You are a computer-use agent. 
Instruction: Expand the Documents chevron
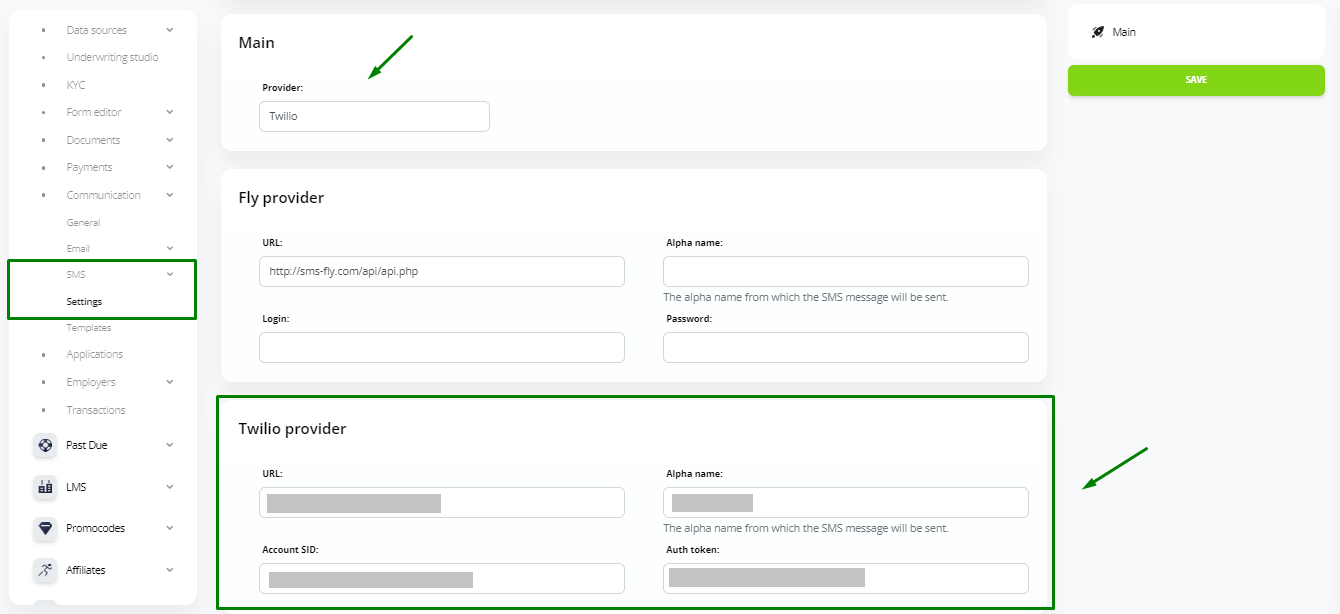[x=170, y=140]
